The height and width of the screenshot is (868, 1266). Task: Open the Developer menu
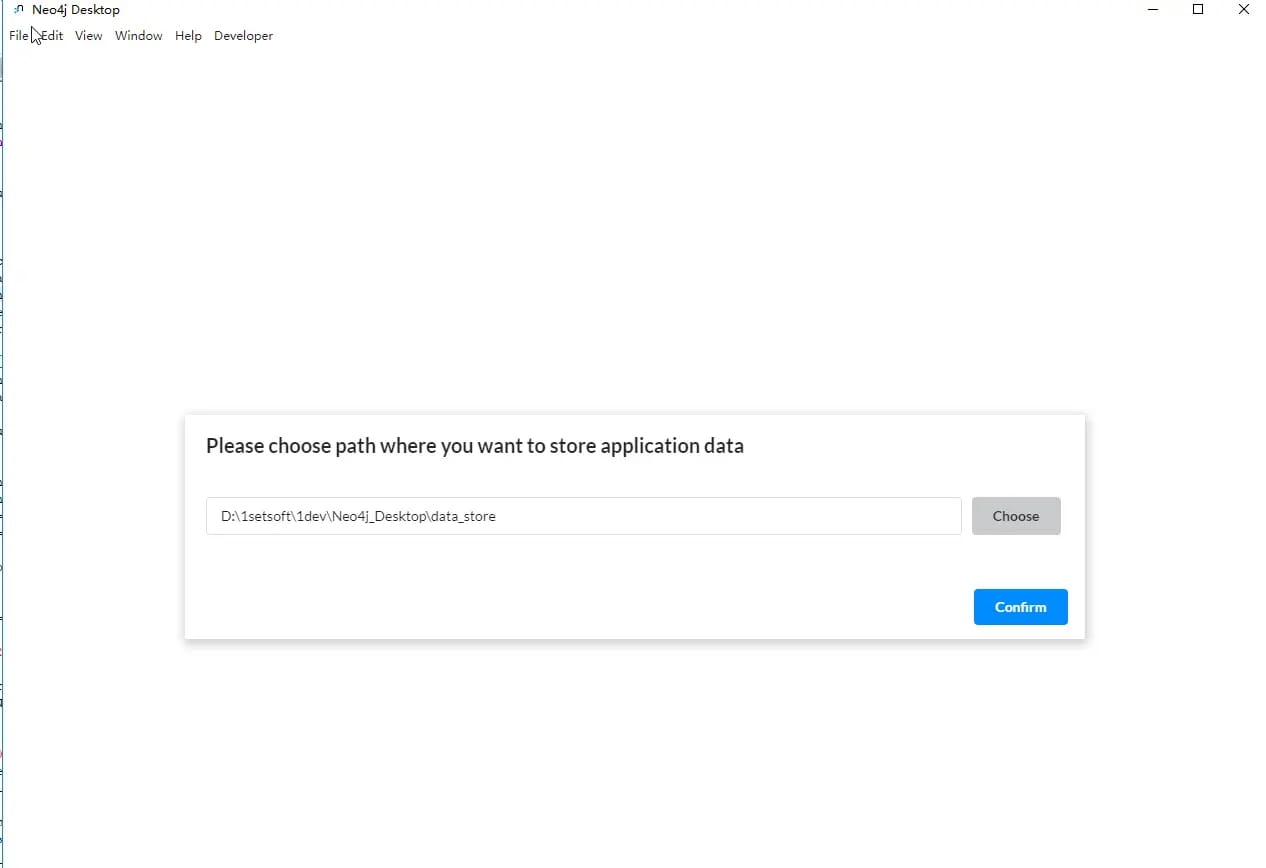click(x=243, y=36)
